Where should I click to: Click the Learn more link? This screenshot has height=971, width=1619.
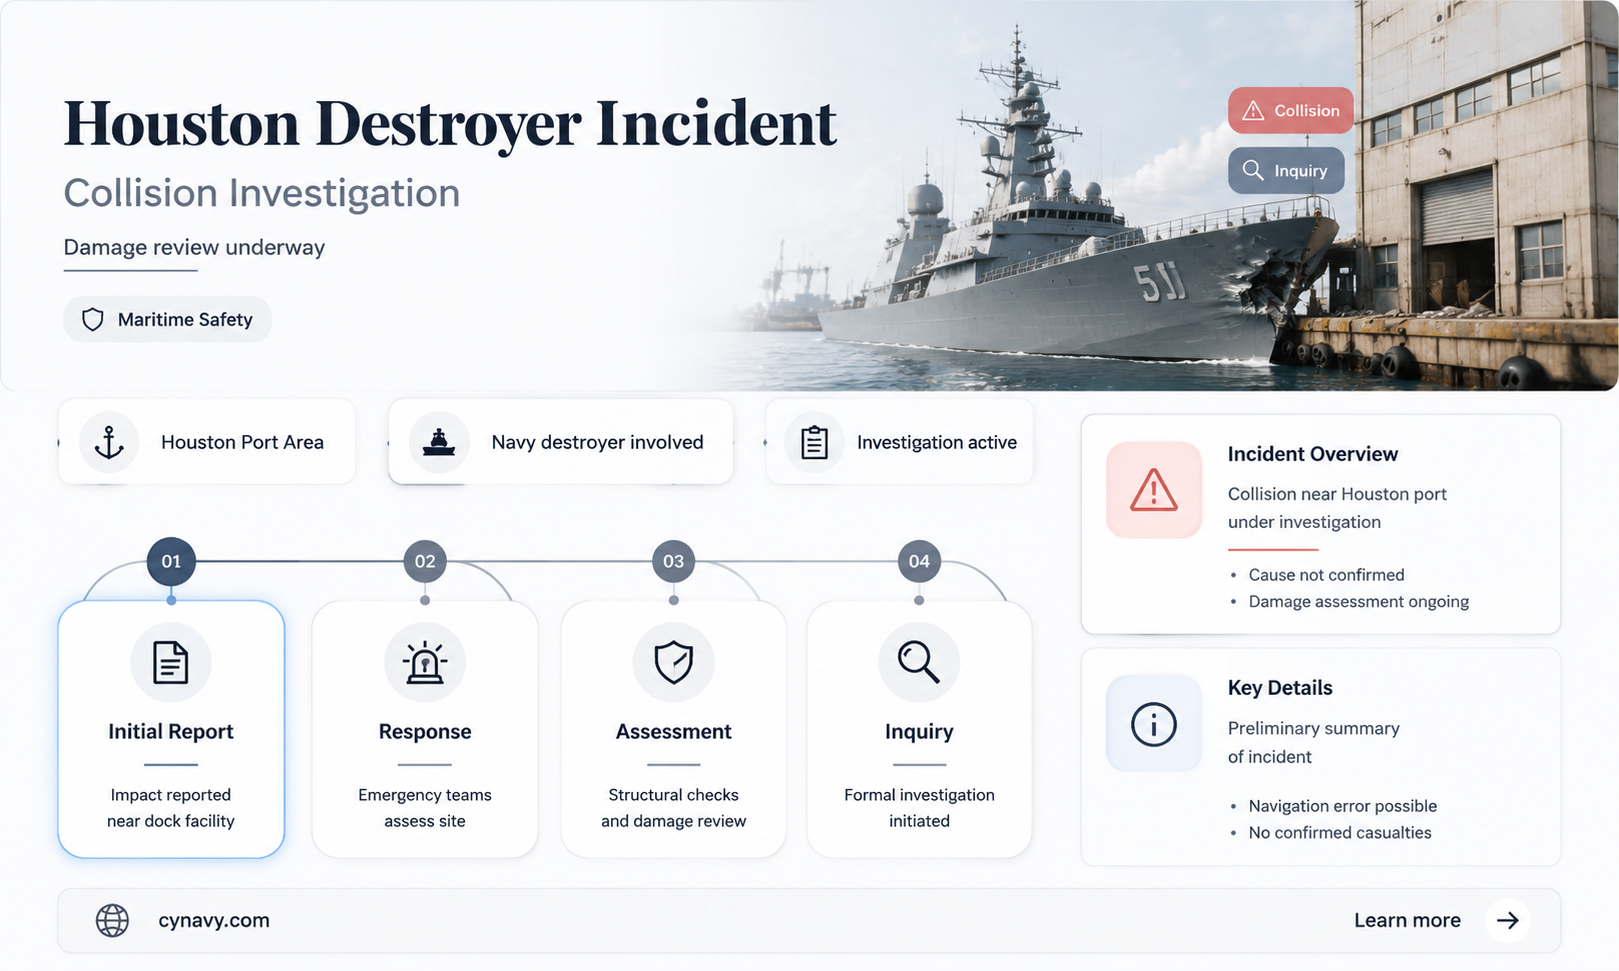pos(1407,920)
